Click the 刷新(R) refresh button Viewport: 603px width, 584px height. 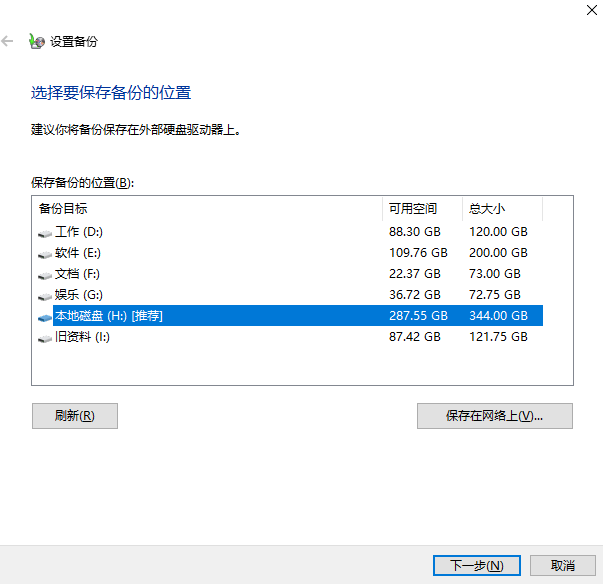tap(75, 416)
